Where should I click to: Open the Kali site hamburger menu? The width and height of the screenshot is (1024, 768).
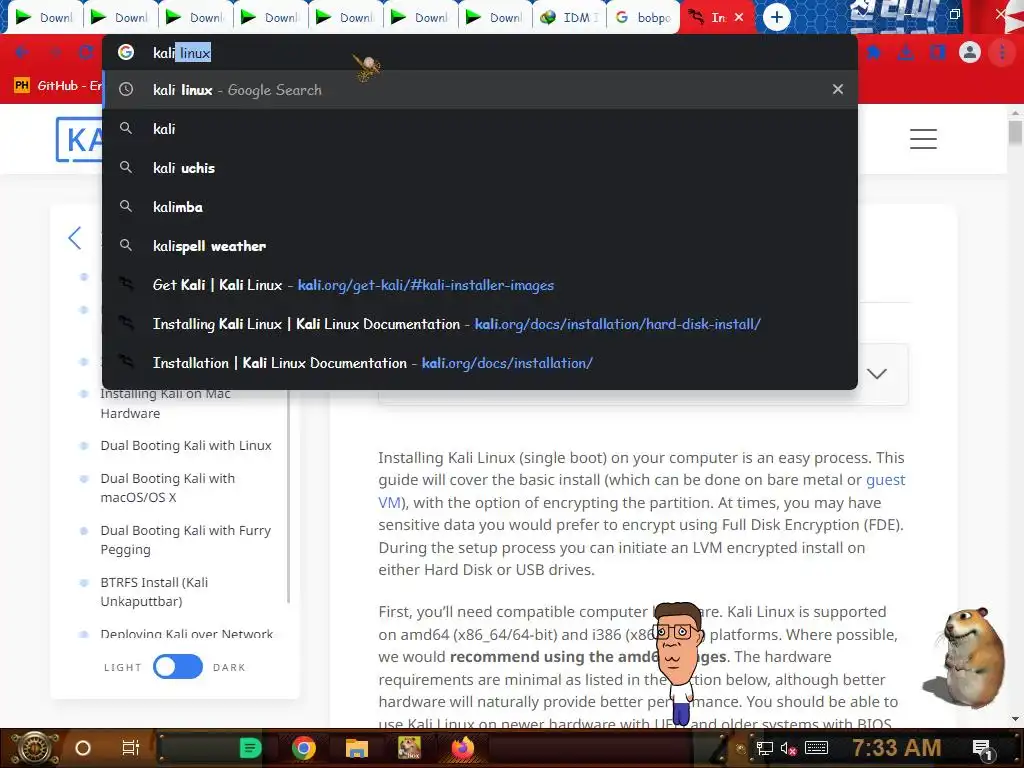coord(923,138)
